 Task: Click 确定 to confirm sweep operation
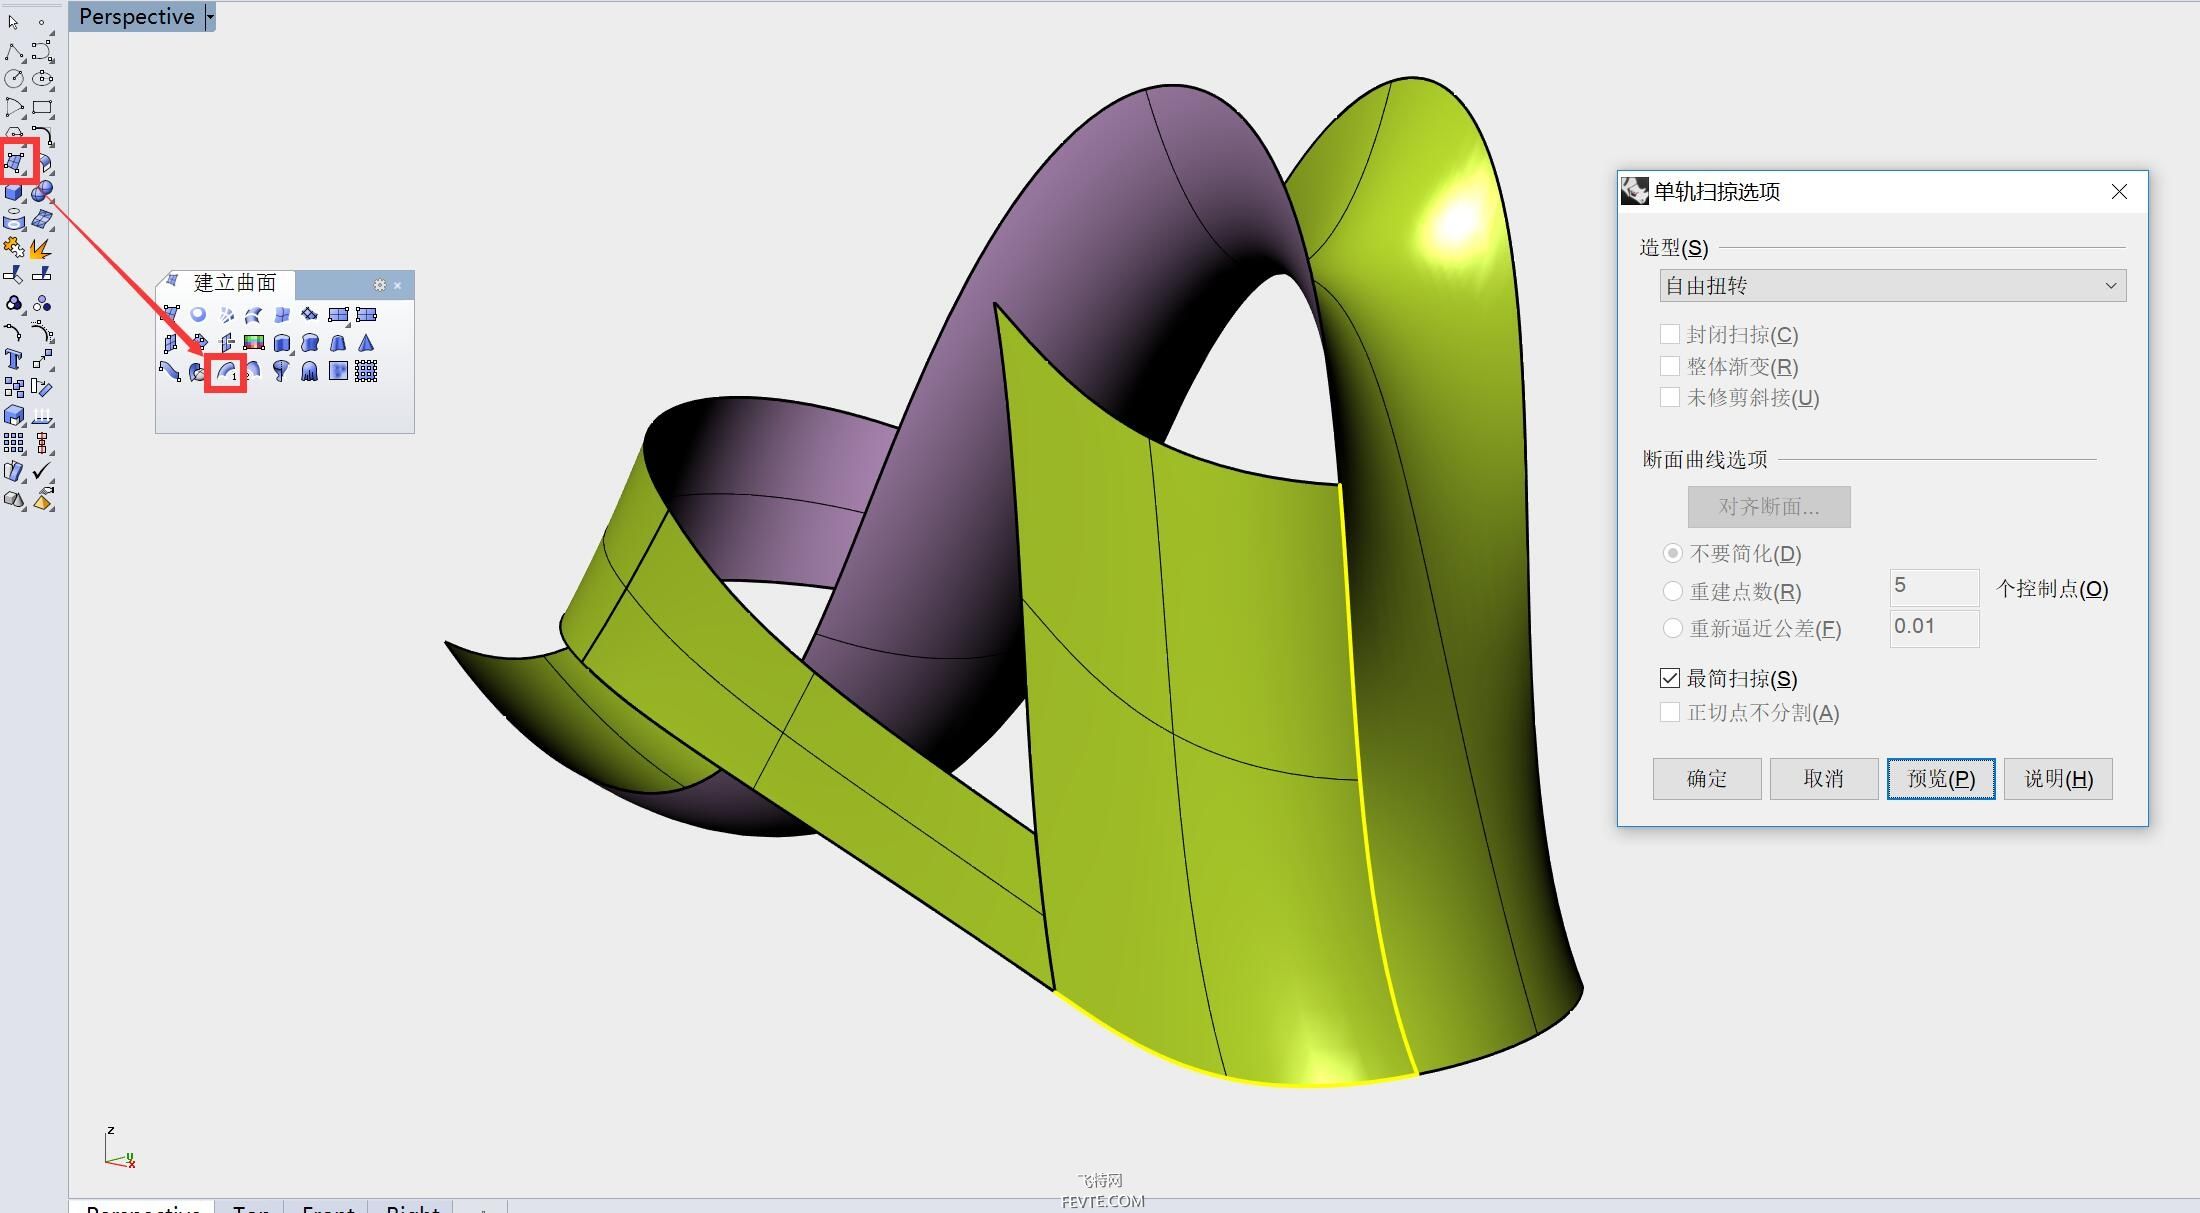click(1706, 778)
